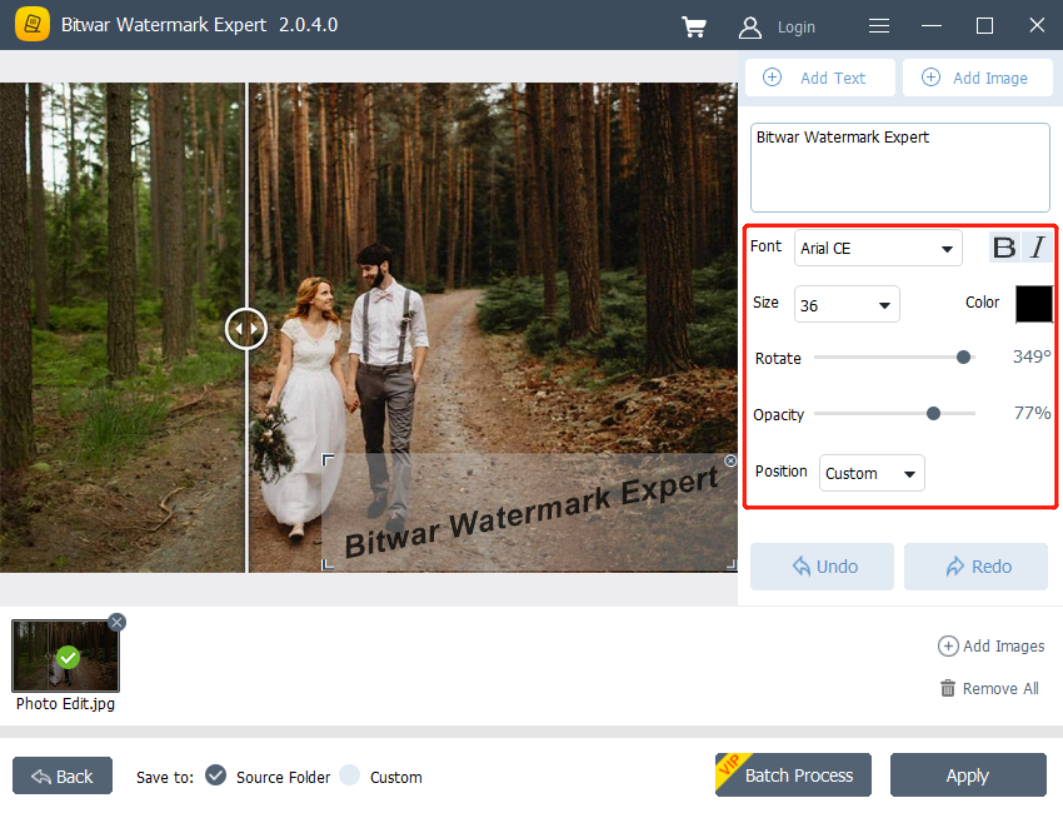Remove Photo Edit.jpg thumbnail with X
Viewport: 1063px width, 813px height.
(x=117, y=622)
